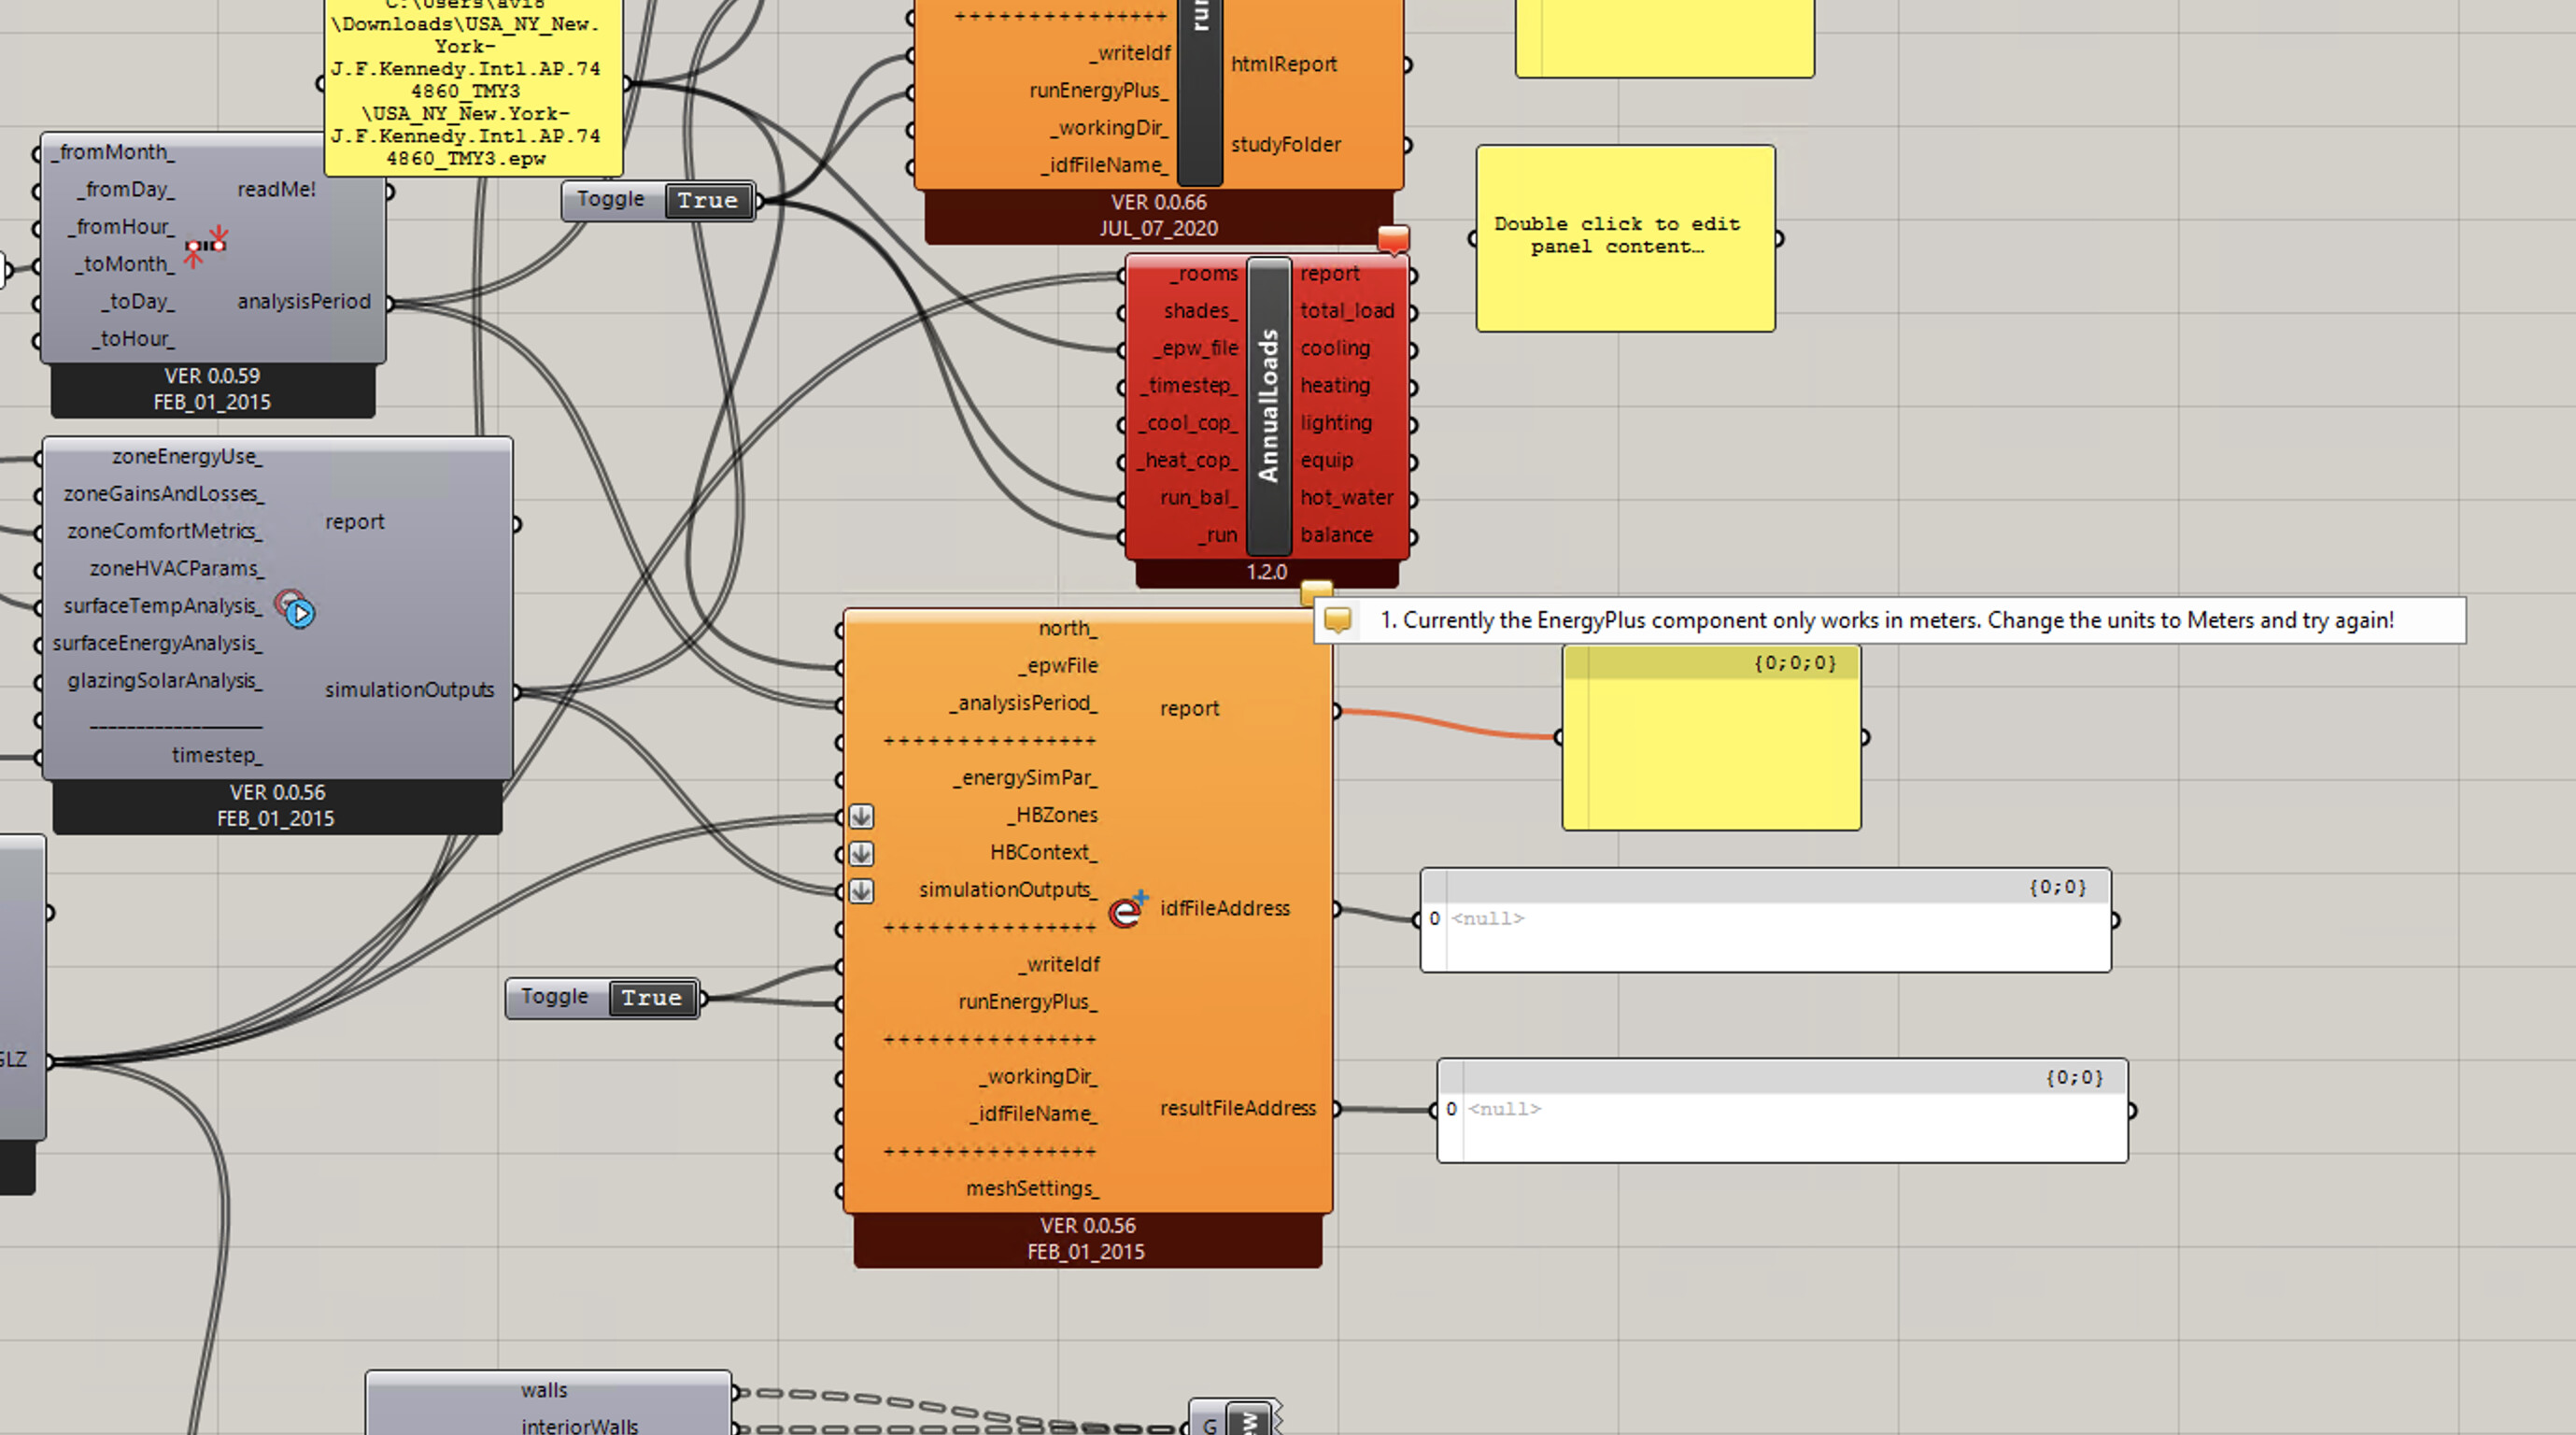Click the 'Double click to edit' panel
This screenshot has width=2576, height=1435.
coord(1625,237)
